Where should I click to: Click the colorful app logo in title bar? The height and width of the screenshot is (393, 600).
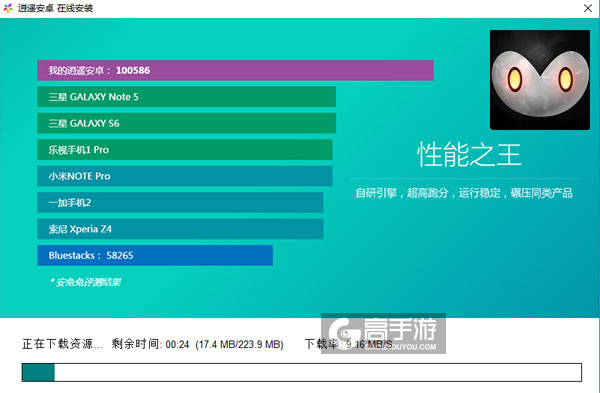8,8
